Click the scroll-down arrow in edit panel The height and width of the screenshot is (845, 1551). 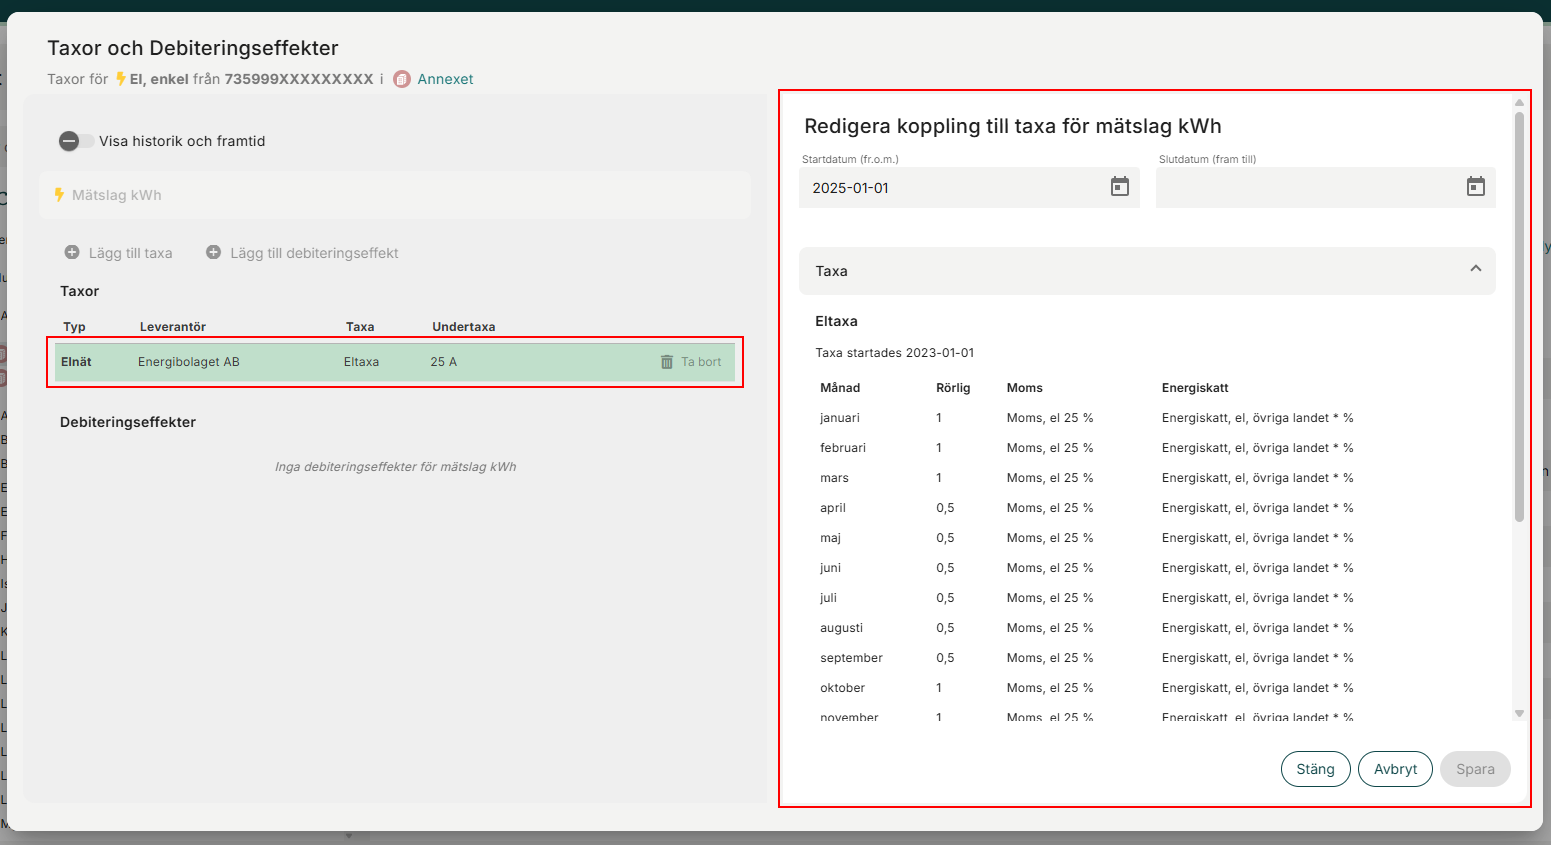1519,714
